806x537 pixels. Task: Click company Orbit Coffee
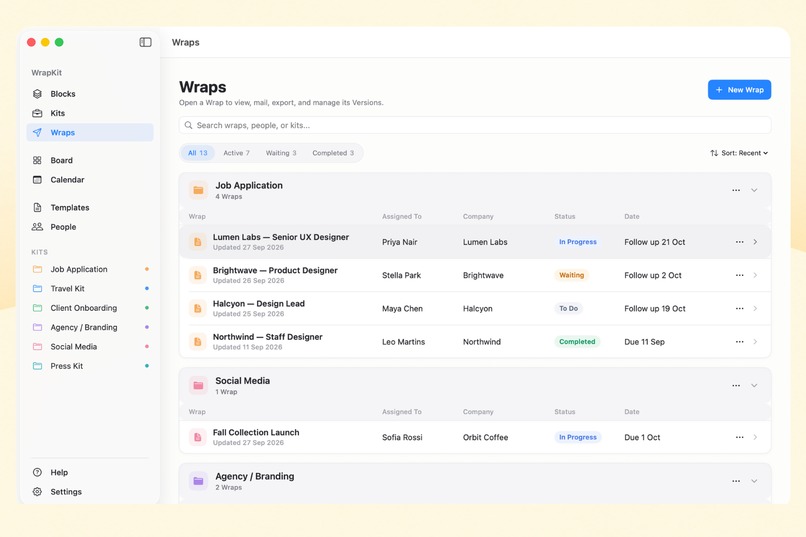(485, 437)
